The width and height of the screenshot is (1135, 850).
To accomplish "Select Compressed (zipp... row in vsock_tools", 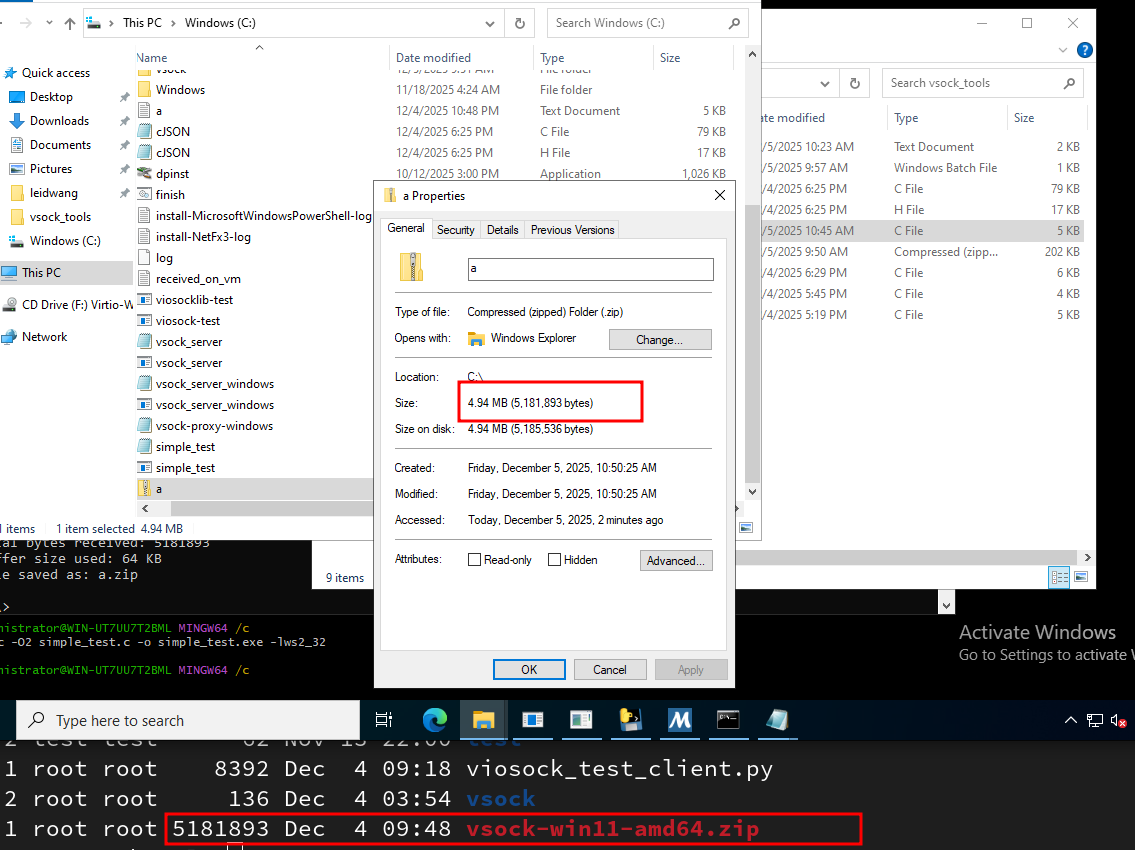I will tap(922, 252).
